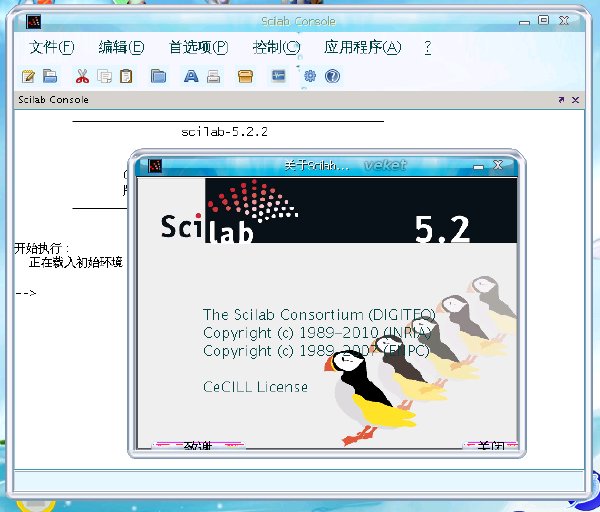
Task: Minimize the Scilab Console window
Action: tap(524, 22)
